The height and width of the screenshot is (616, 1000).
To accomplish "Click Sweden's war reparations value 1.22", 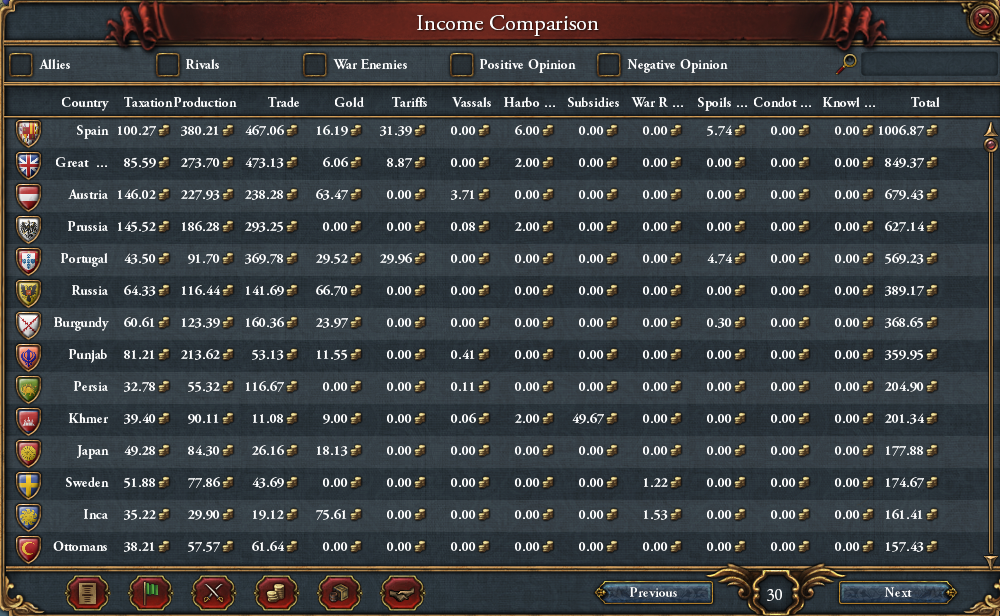I will [x=655, y=483].
